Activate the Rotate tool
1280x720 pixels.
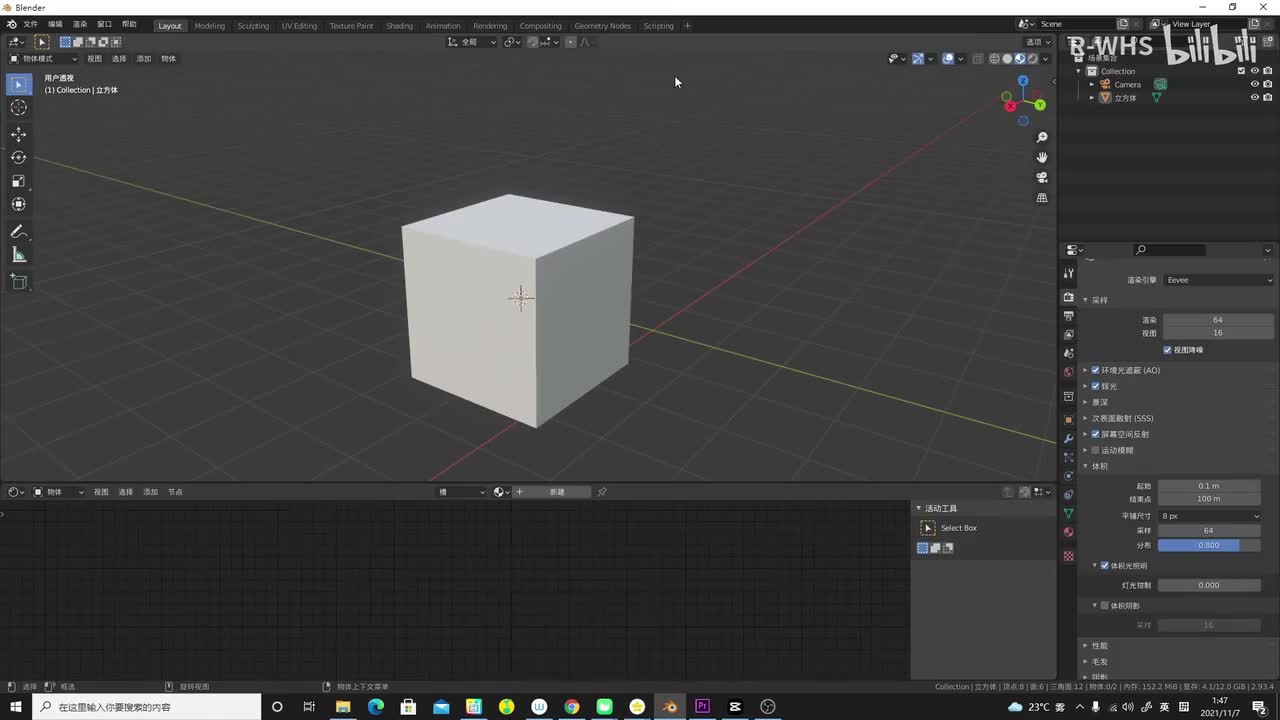coord(19,157)
